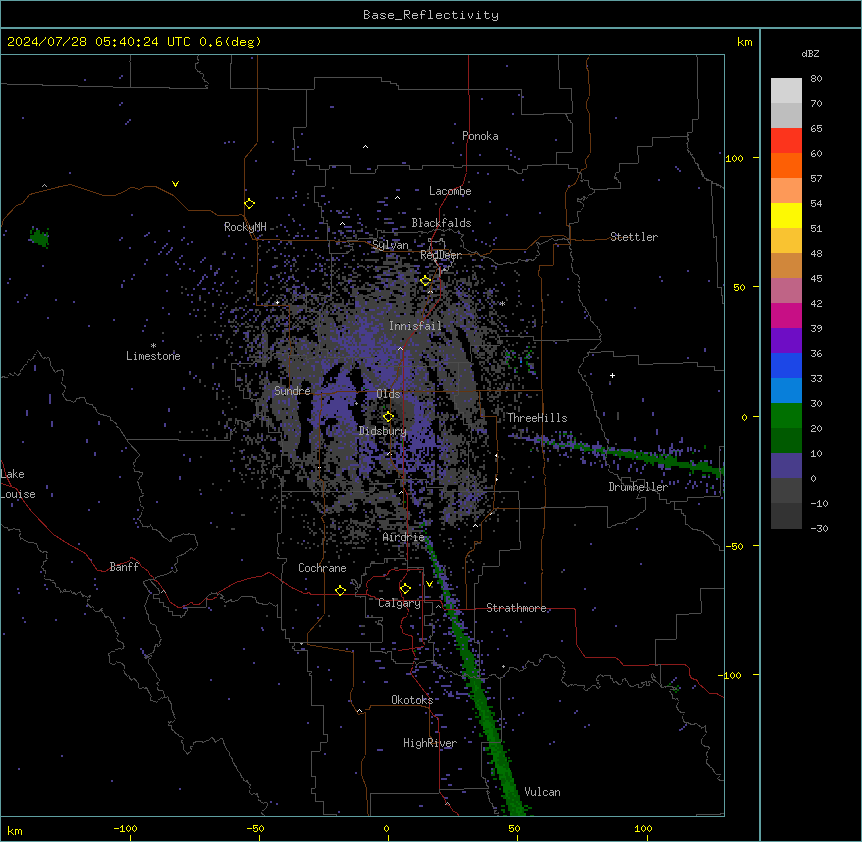
Task: Select the violet 36-39 dBZ legend swatch
Action: coord(786,341)
